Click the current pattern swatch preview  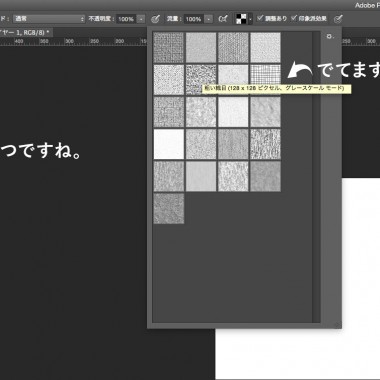(241, 19)
